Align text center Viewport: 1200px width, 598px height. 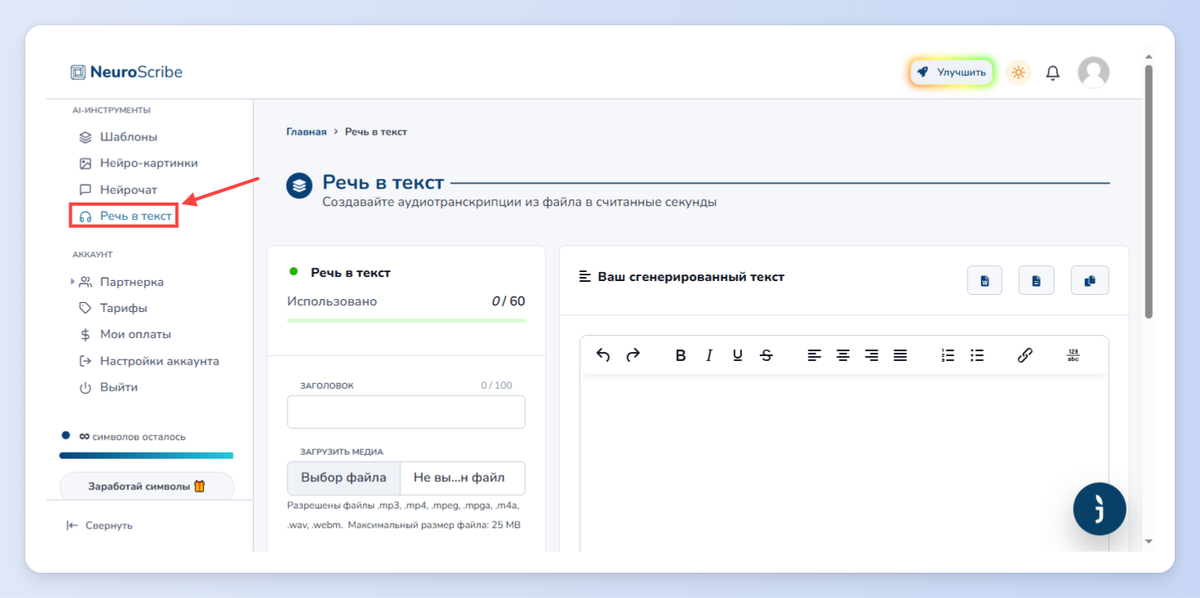pos(843,355)
